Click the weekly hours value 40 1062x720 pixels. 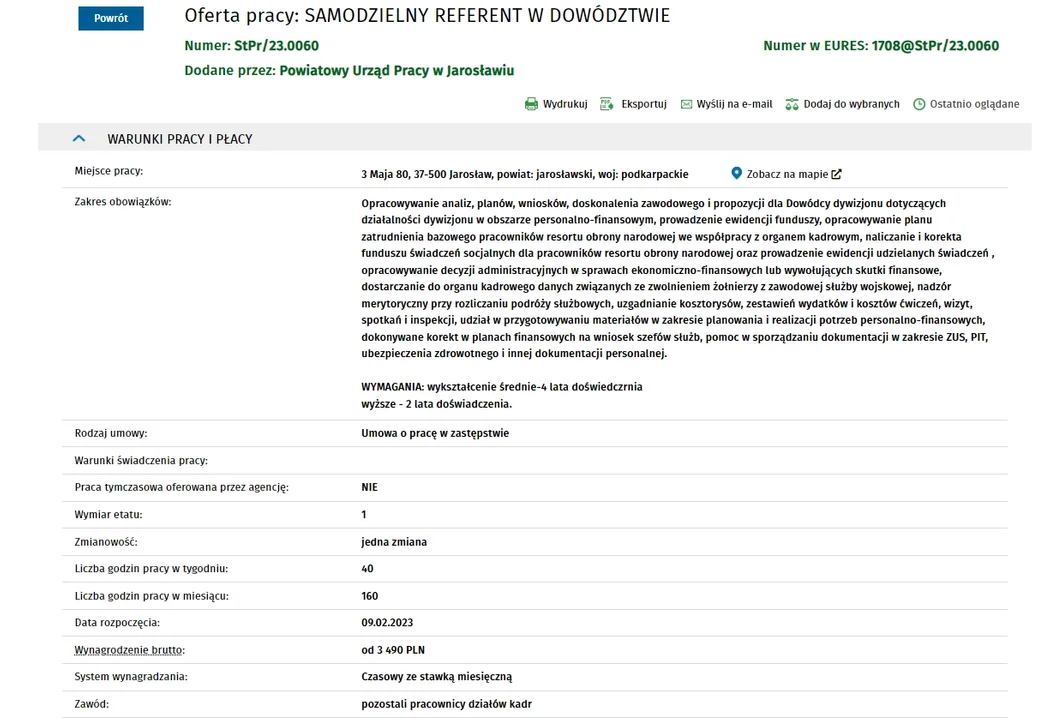(x=367, y=568)
